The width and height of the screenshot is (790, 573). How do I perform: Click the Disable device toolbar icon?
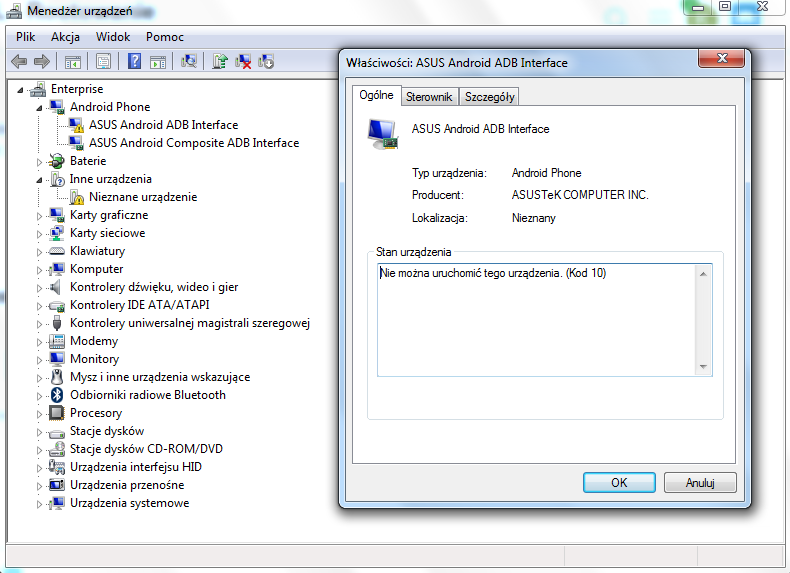tap(266, 62)
